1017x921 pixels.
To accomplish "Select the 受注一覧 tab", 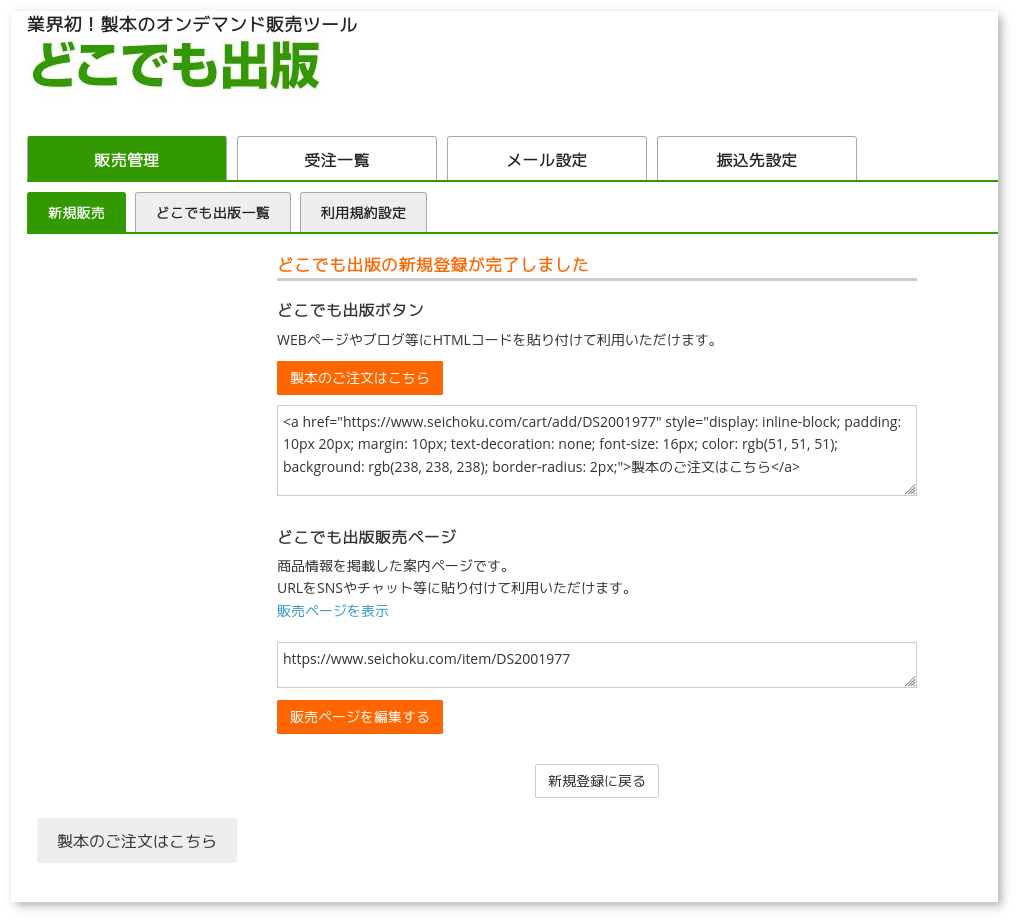I will click(x=336, y=158).
